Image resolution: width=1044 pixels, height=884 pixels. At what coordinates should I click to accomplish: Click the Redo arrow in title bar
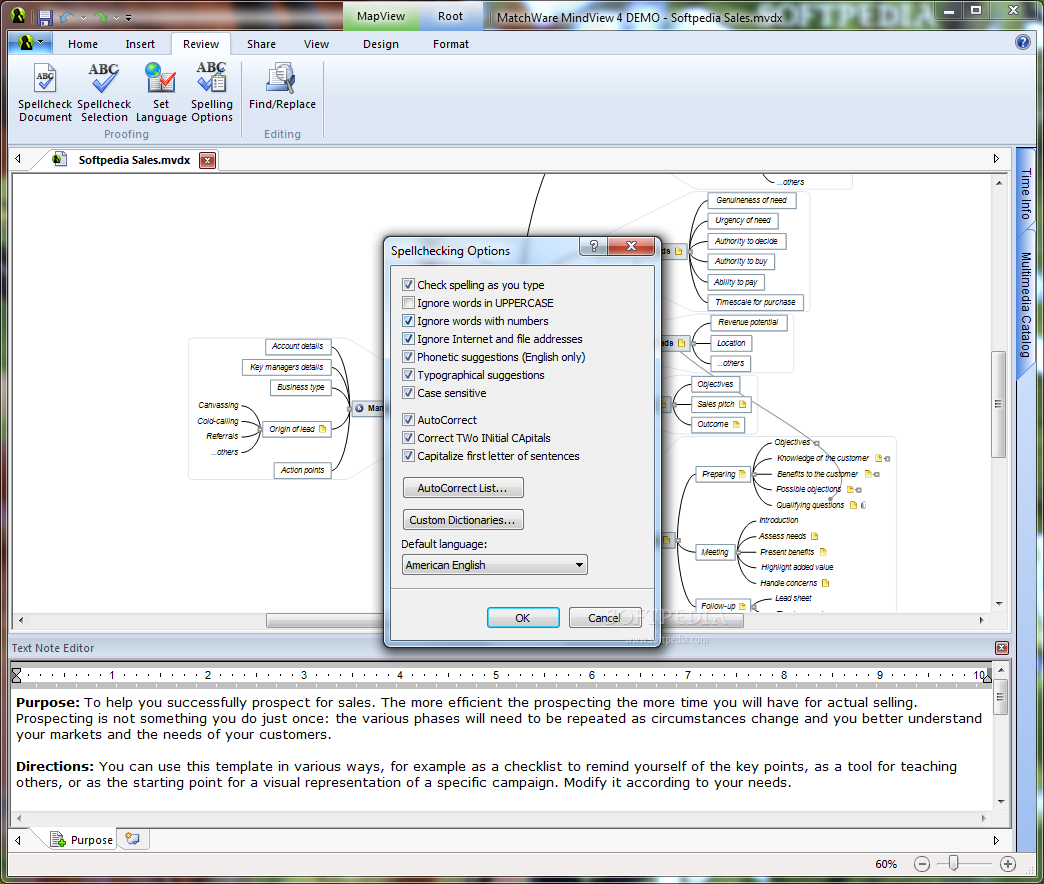coord(101,17)
